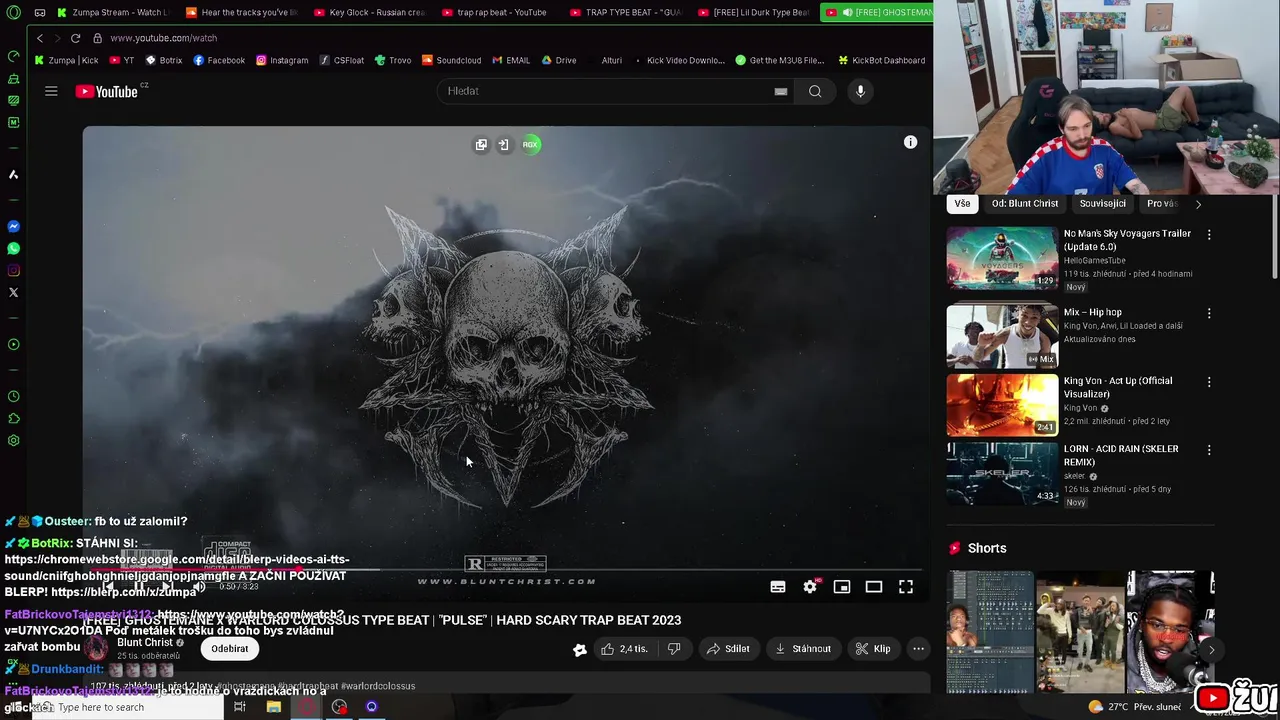Open Task View on the taskbar
Screen dimensions: 1280x720
coord(240,707)
